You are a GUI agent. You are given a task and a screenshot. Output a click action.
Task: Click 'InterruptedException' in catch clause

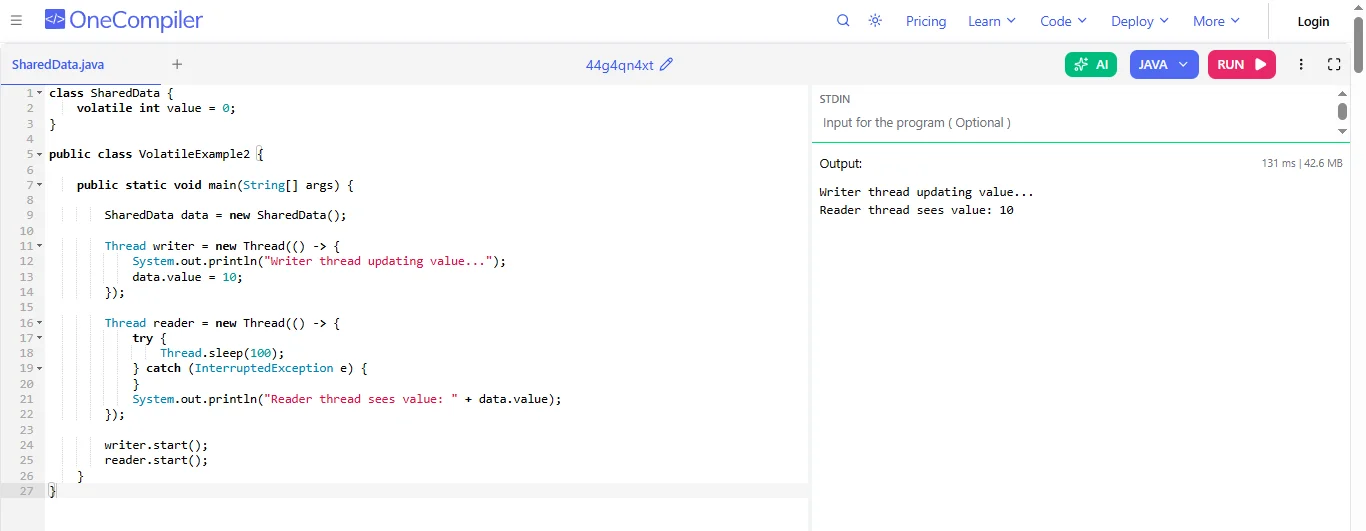(264, 368)
